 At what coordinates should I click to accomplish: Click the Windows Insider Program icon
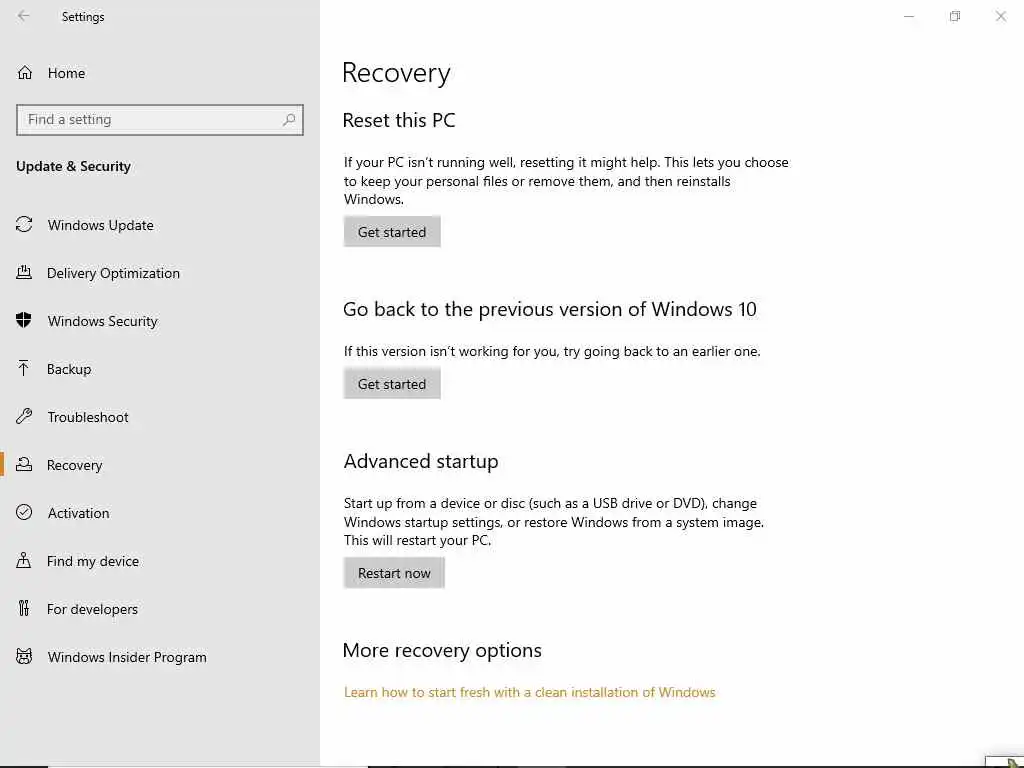(x=25, y=657)
